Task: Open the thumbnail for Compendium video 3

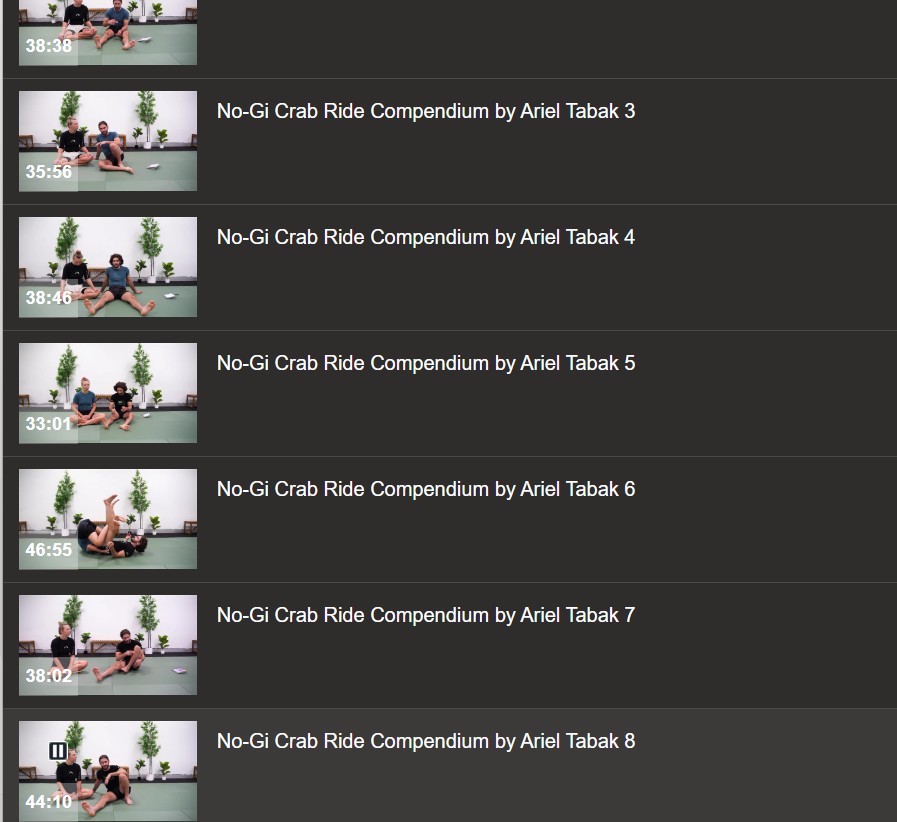Action: pyautogui.click(x=108, y=141)
